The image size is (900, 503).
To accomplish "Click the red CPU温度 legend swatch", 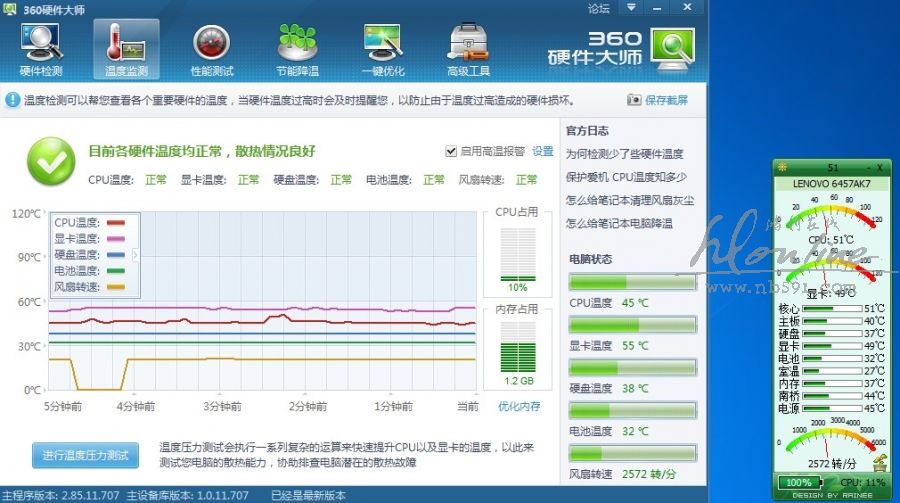I will click(x=115, y=223).
